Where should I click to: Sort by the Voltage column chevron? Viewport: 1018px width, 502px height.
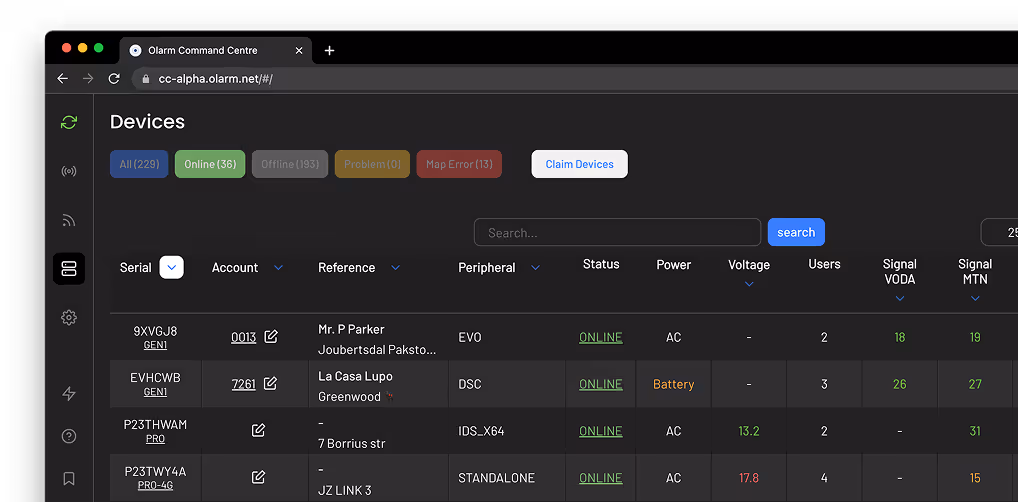pos(749,284)
